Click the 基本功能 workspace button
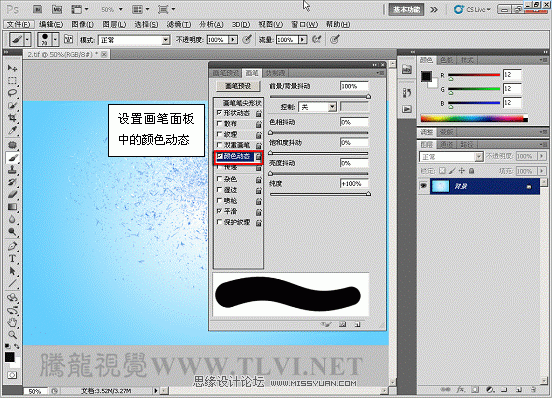Viewport: 552px width, 398px height. coord(406,10)
